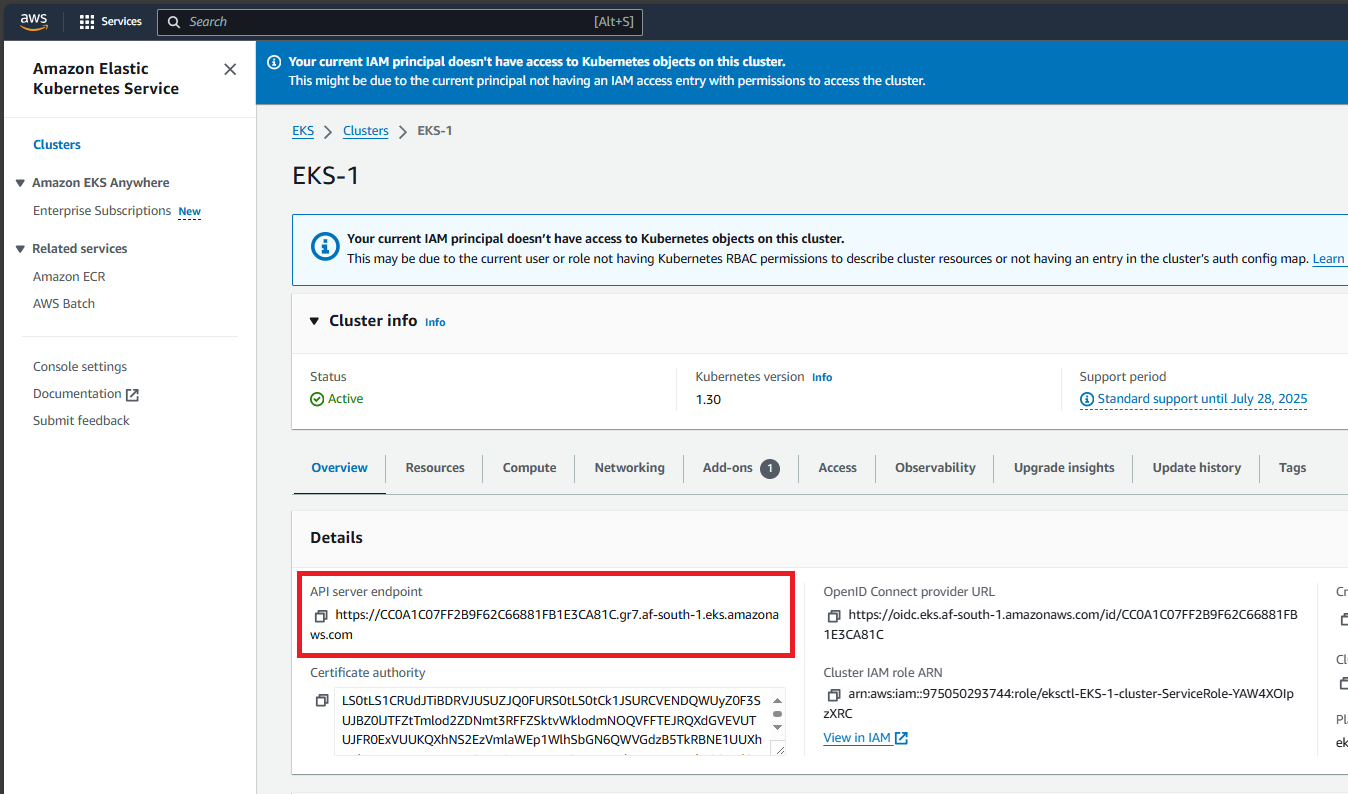
Task: Copy the API server endpoint value
Action: [x=321, y=616]
